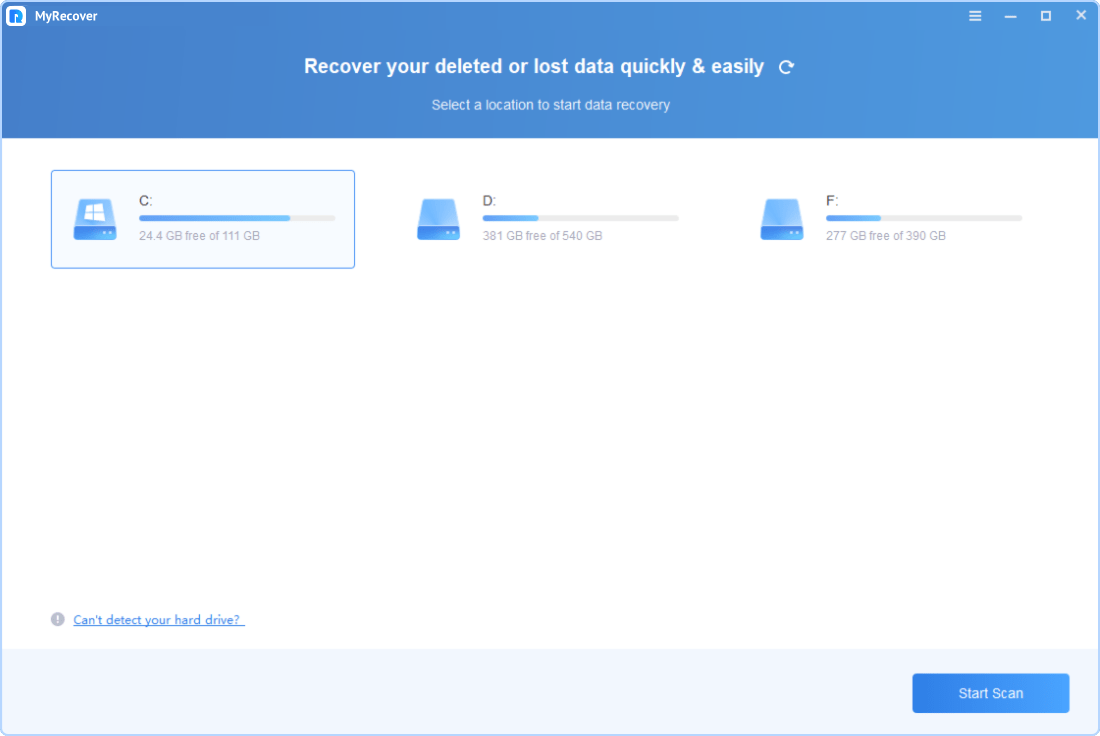
Task: Click the MyRecover title bar label
Action: 67,15
